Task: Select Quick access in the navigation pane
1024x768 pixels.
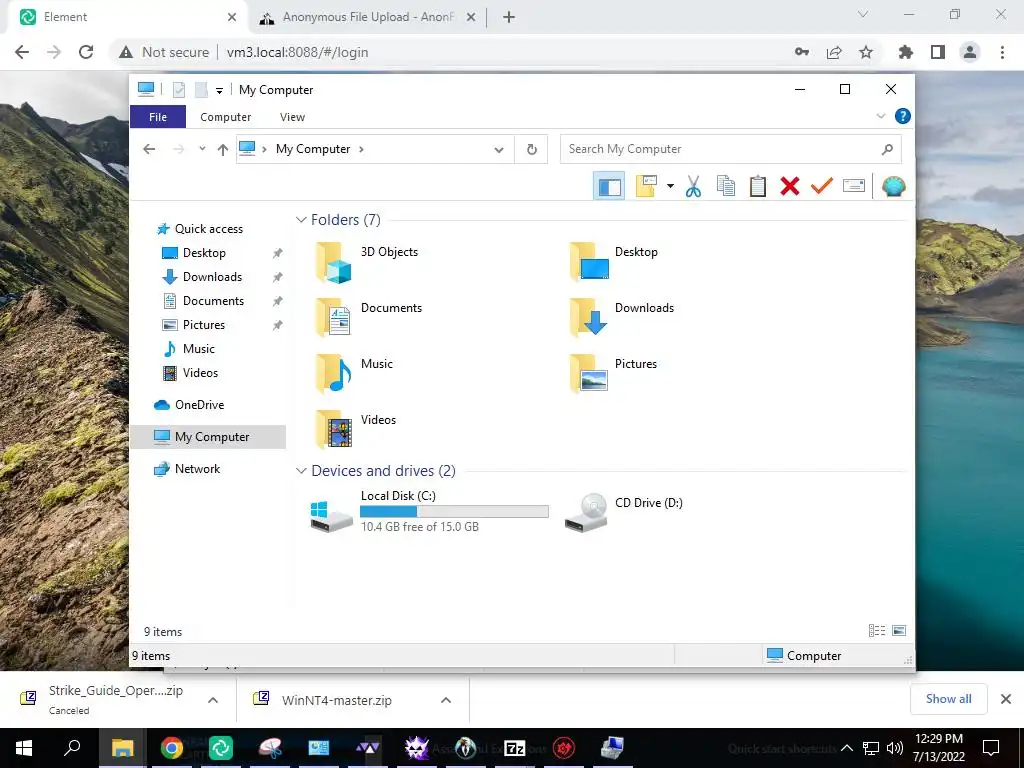Action: (x=208, y=229)
